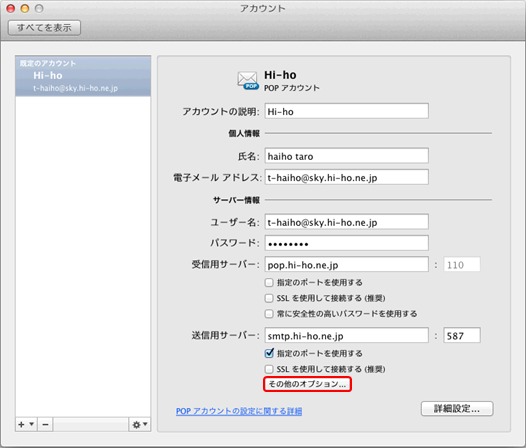The width and height of the screenshot is (526, 448).
Task: Click the yellow minimize window button
Action: click(x=25, y=8)
